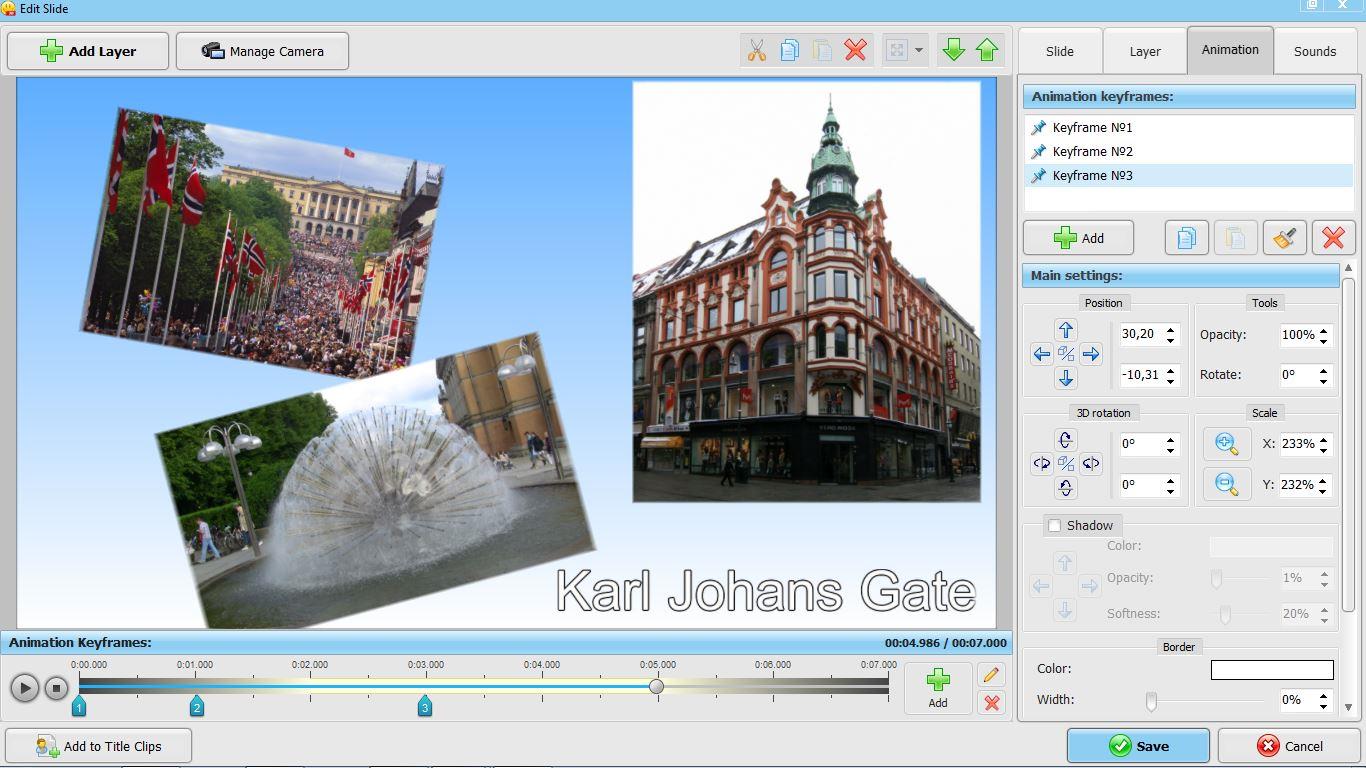Move position up with blue up arrow
1366x768 pixels.
1065,330
